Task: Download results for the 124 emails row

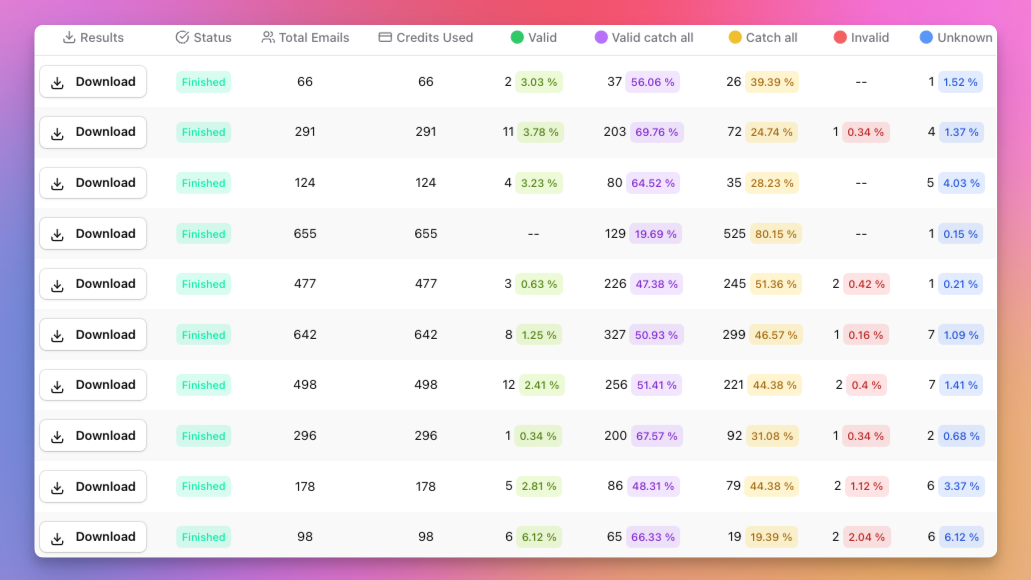Action: (x=93, y=183)
